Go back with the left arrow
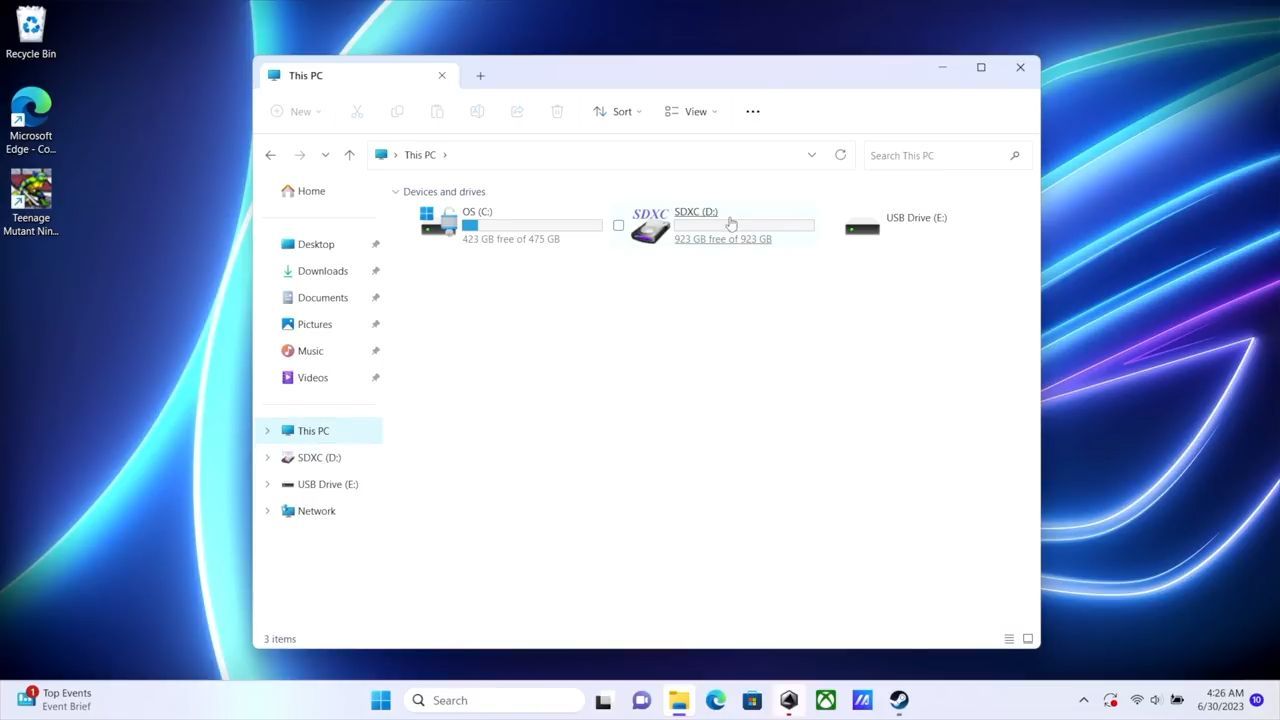The width and height of the screenshot is (1280, 720). pyautogui.click(x=270, y=155)
